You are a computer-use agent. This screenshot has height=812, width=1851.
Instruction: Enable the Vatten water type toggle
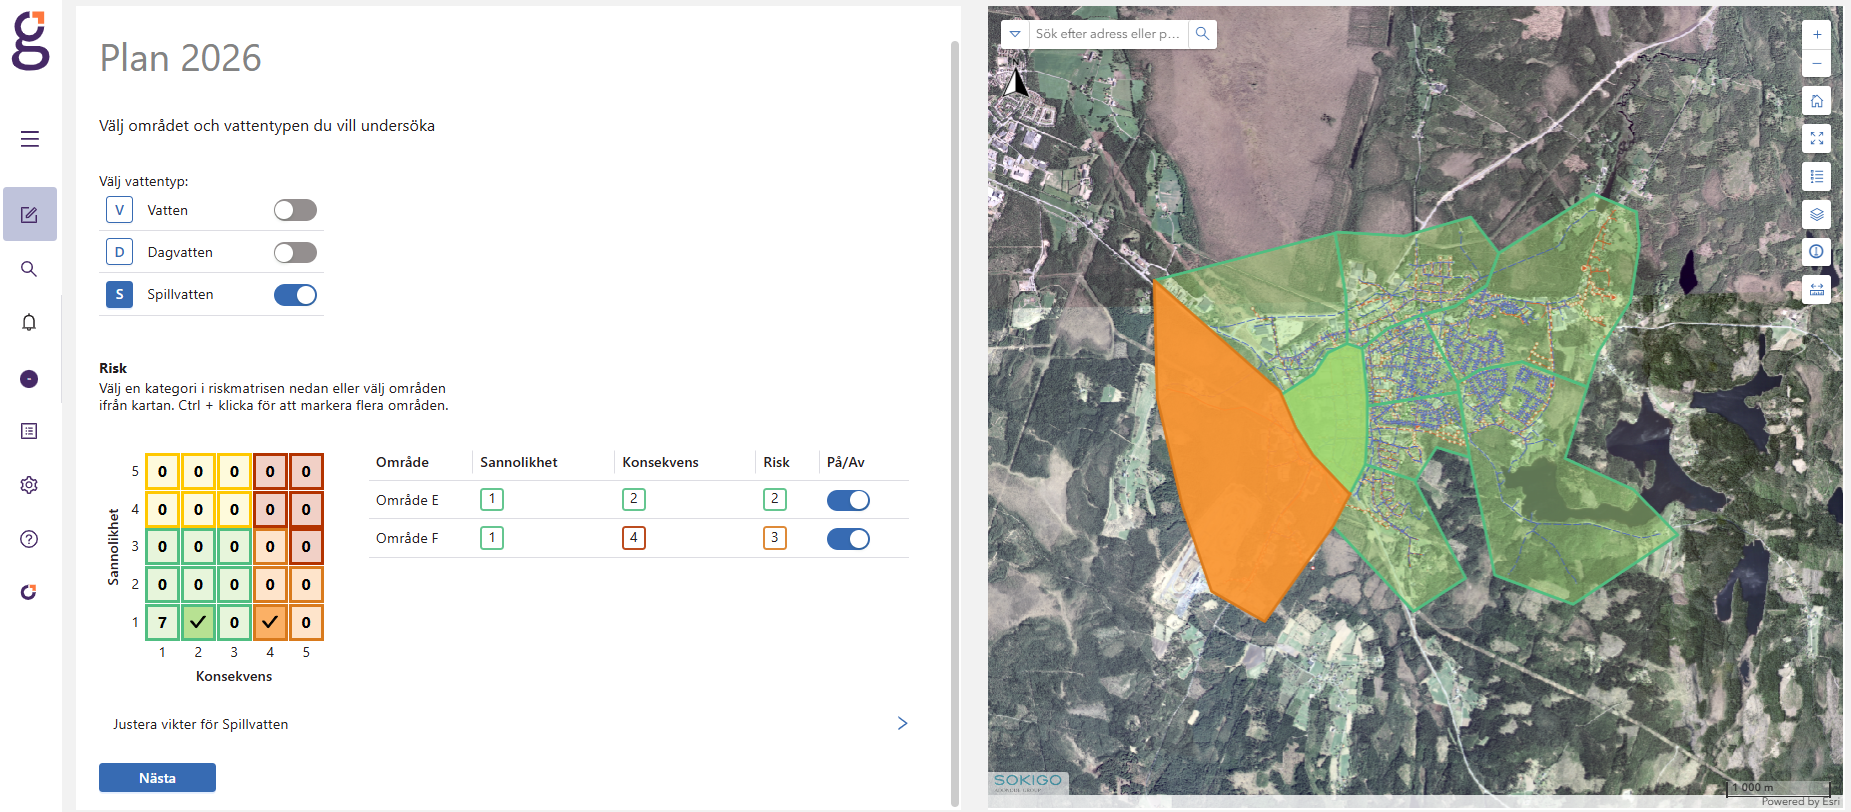[x=295, y=210]
